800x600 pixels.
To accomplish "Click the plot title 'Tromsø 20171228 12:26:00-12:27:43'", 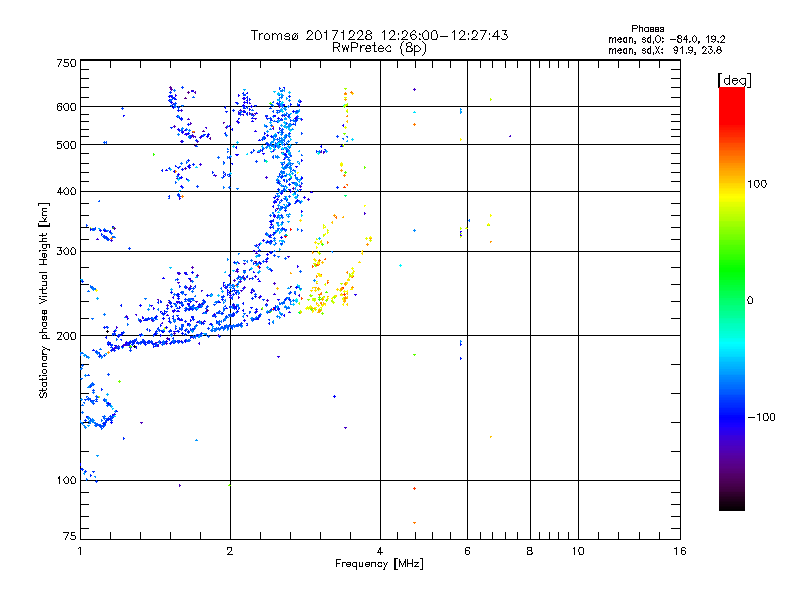I will [x=379, y=35].
